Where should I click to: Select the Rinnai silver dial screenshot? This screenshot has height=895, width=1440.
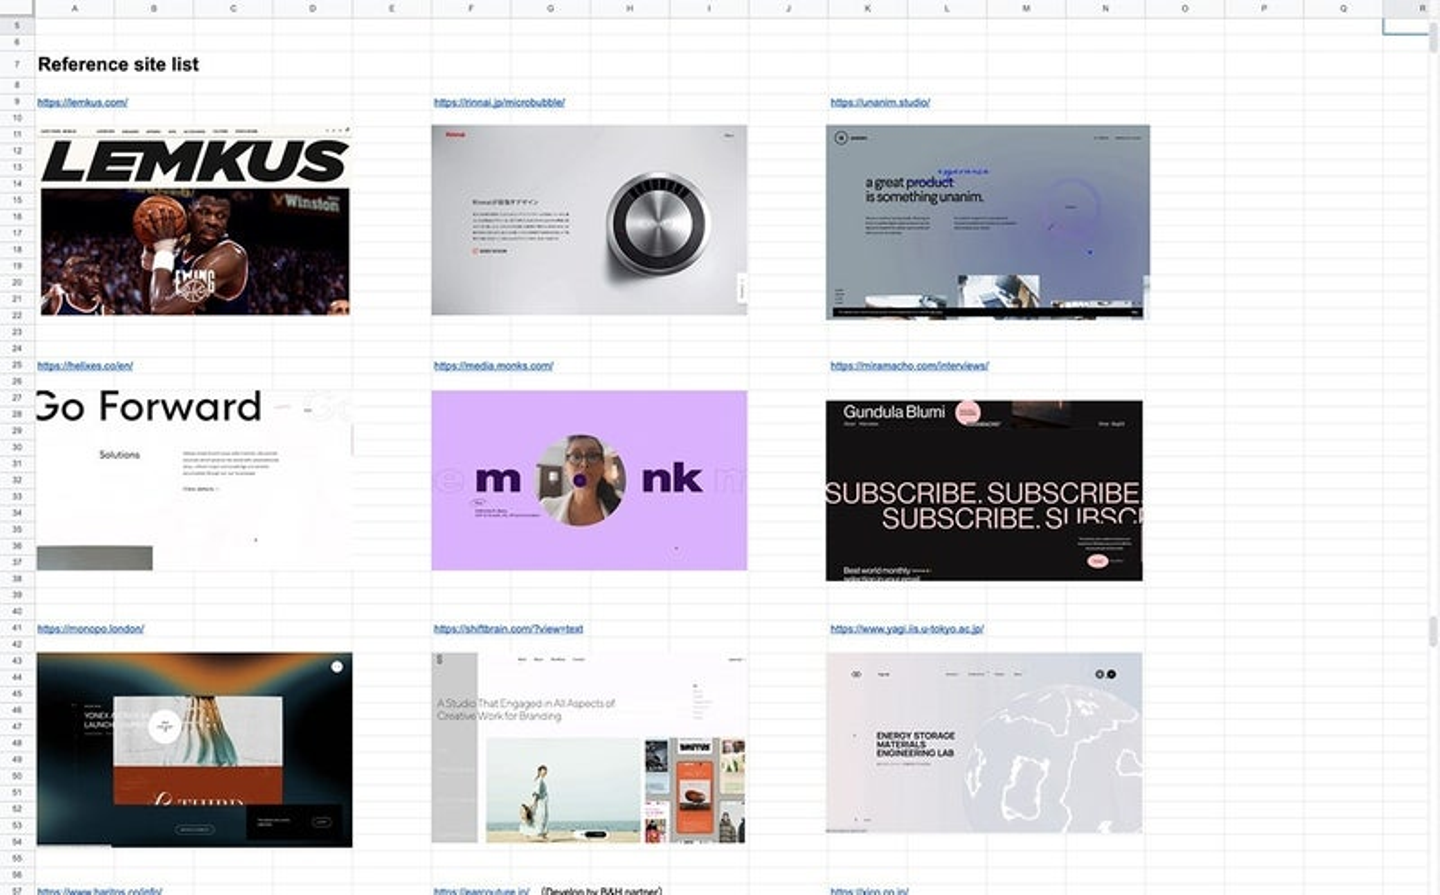click(589, 220)
